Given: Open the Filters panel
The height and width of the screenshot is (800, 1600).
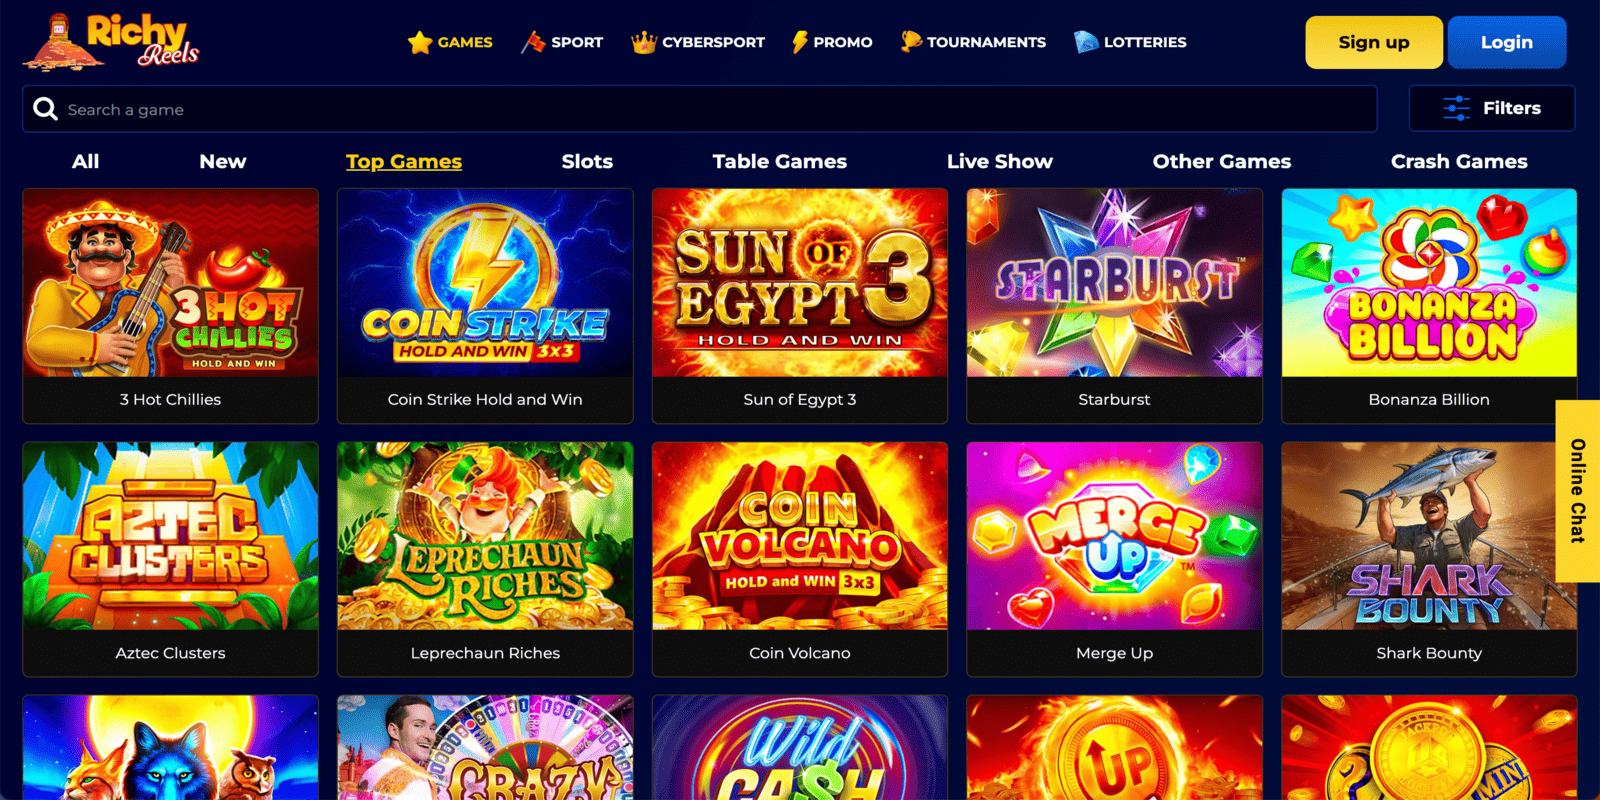Looking at the screenshot, I should coord(1491,108).
